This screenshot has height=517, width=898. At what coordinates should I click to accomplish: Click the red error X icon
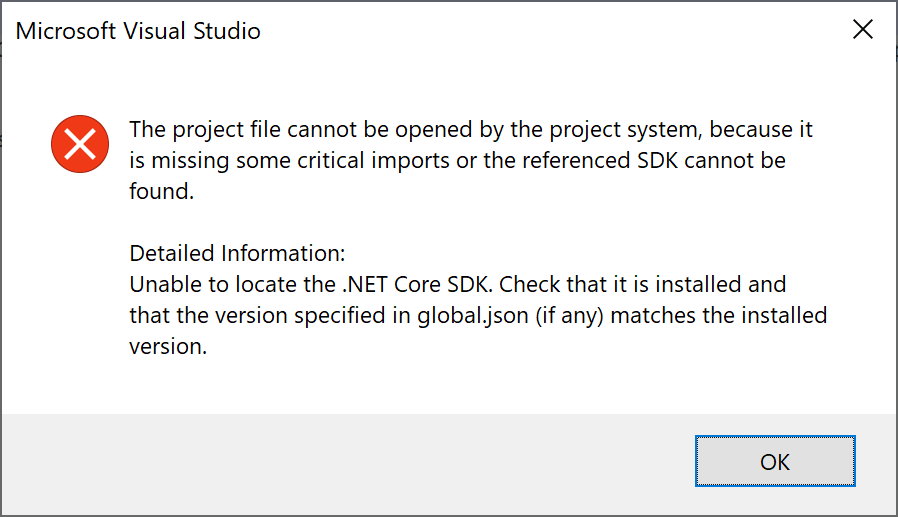pos(80,144)
